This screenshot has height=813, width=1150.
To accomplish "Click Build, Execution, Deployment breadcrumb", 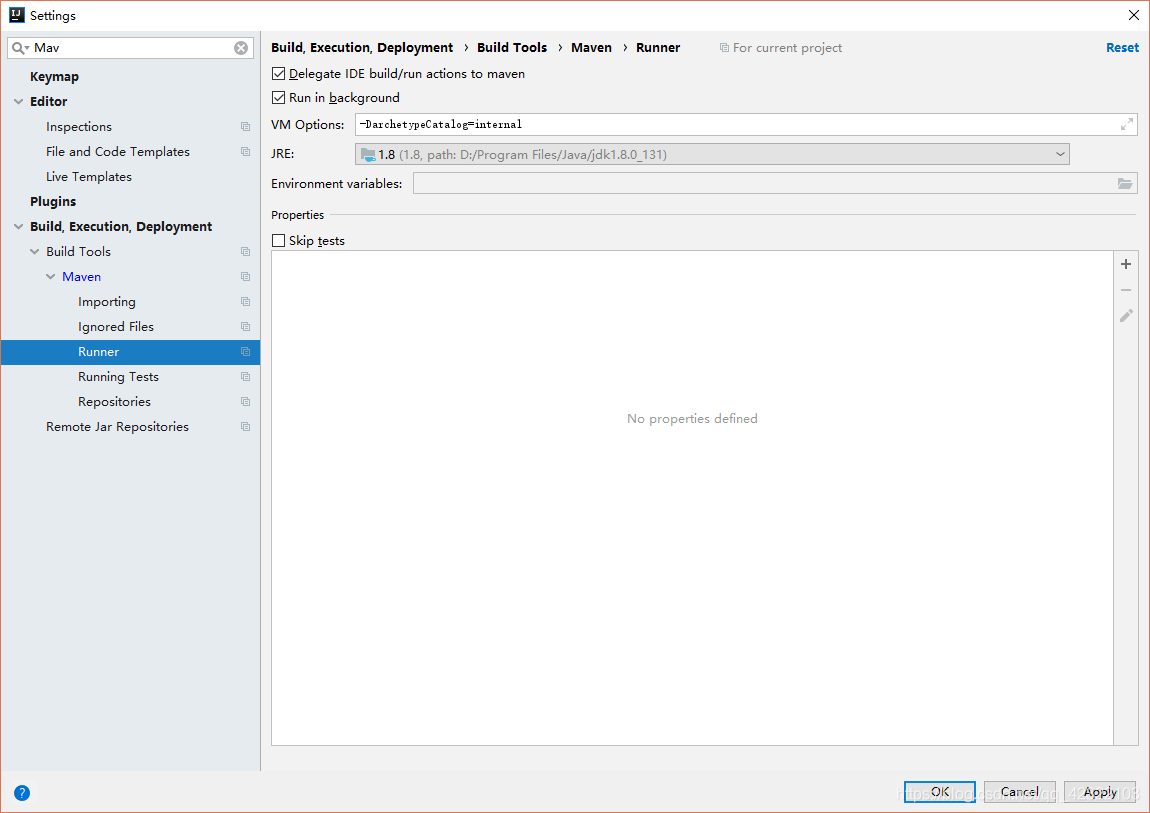I will pos(362,48).
